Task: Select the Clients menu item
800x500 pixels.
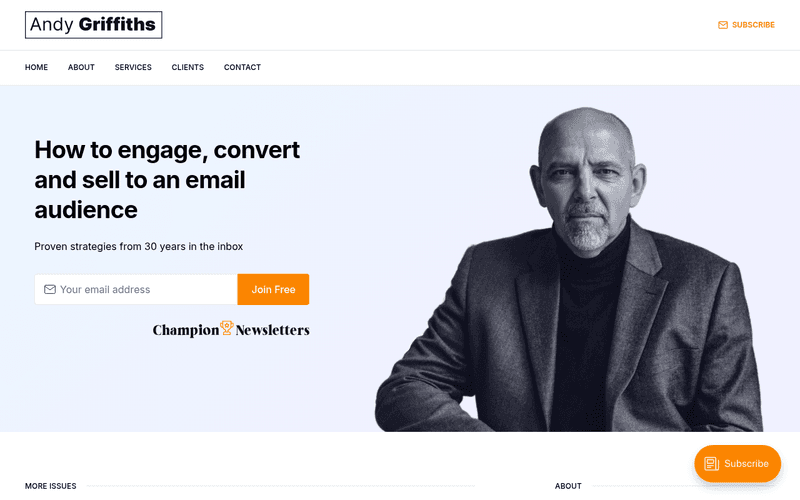Action: pyautogui.click(x=188, y=67)
